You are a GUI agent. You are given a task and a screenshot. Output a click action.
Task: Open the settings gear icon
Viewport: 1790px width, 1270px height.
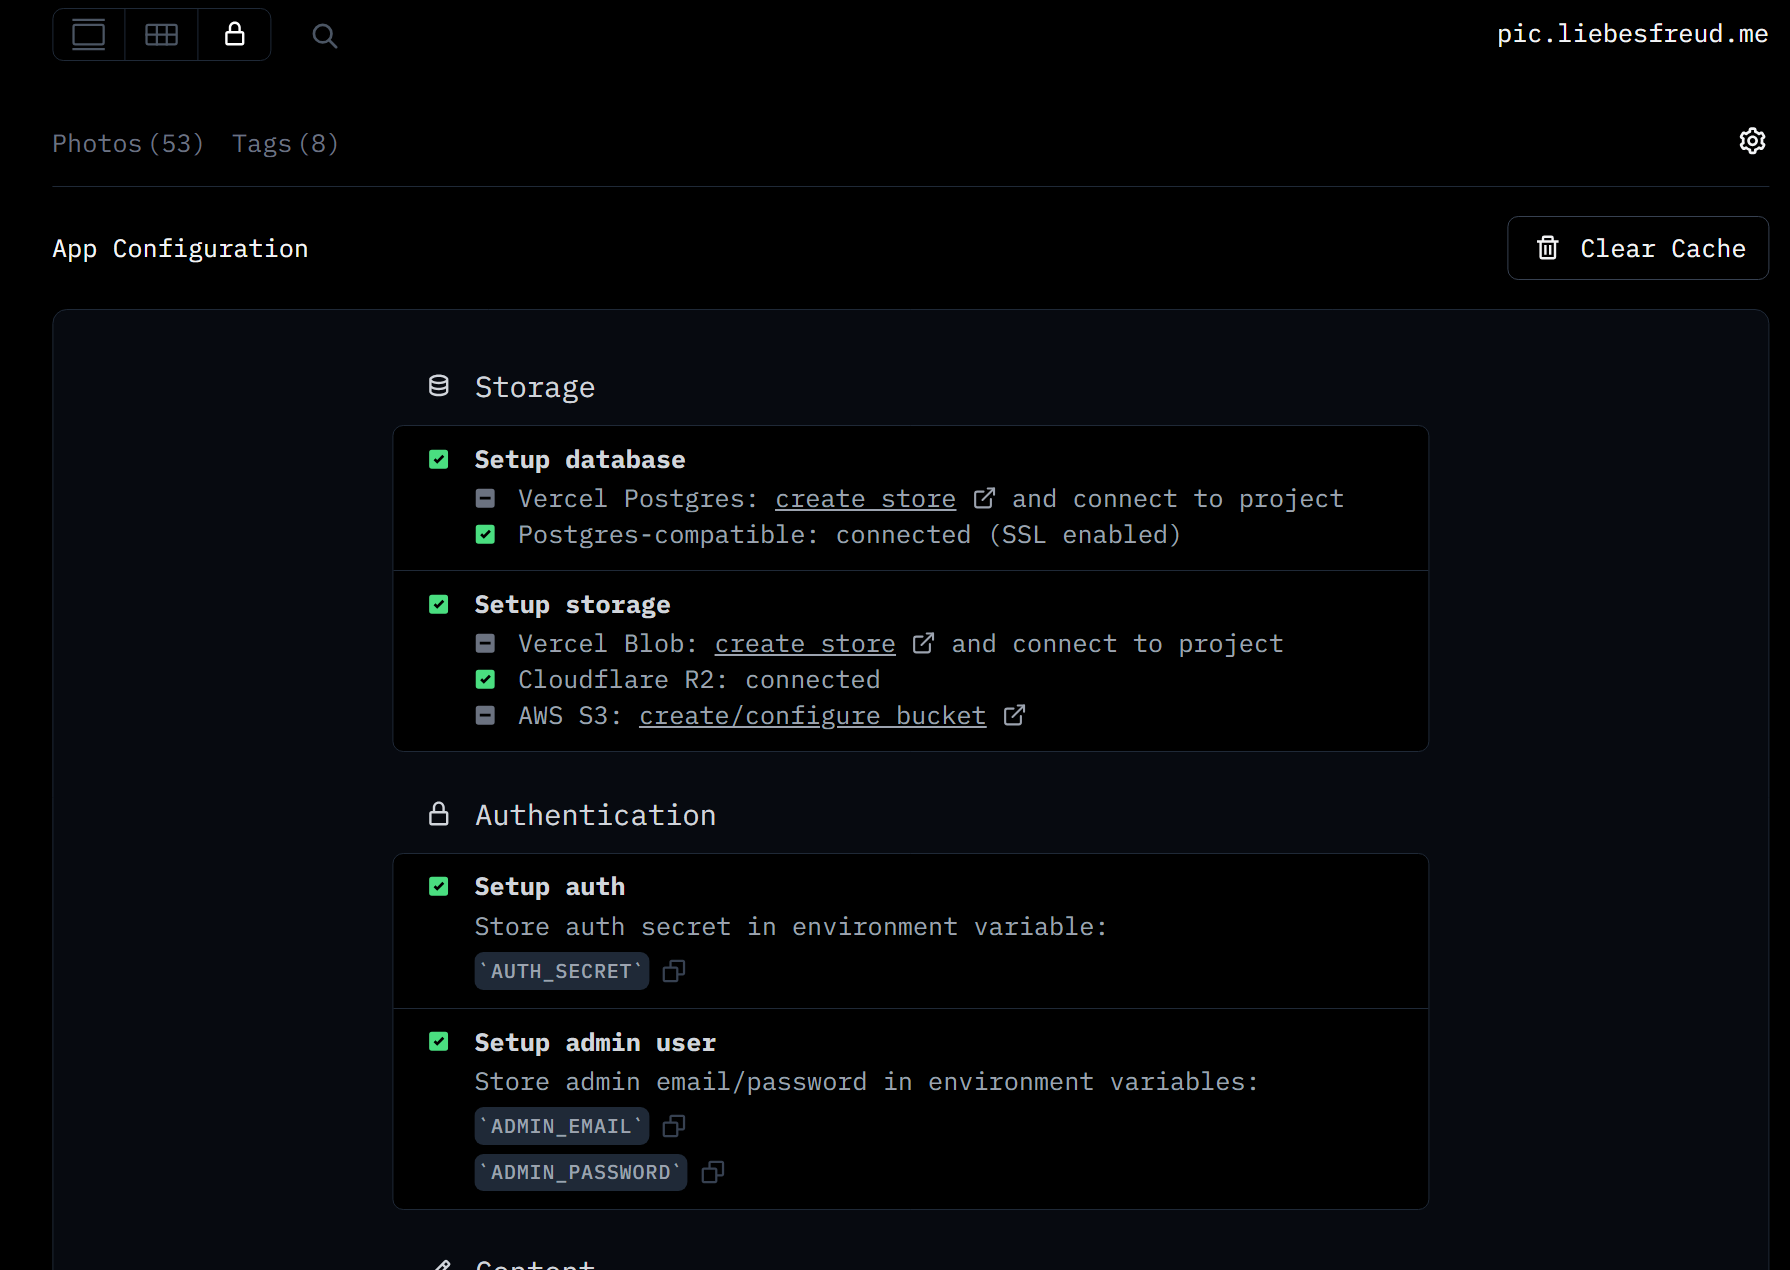click(x=1752, y=141)
